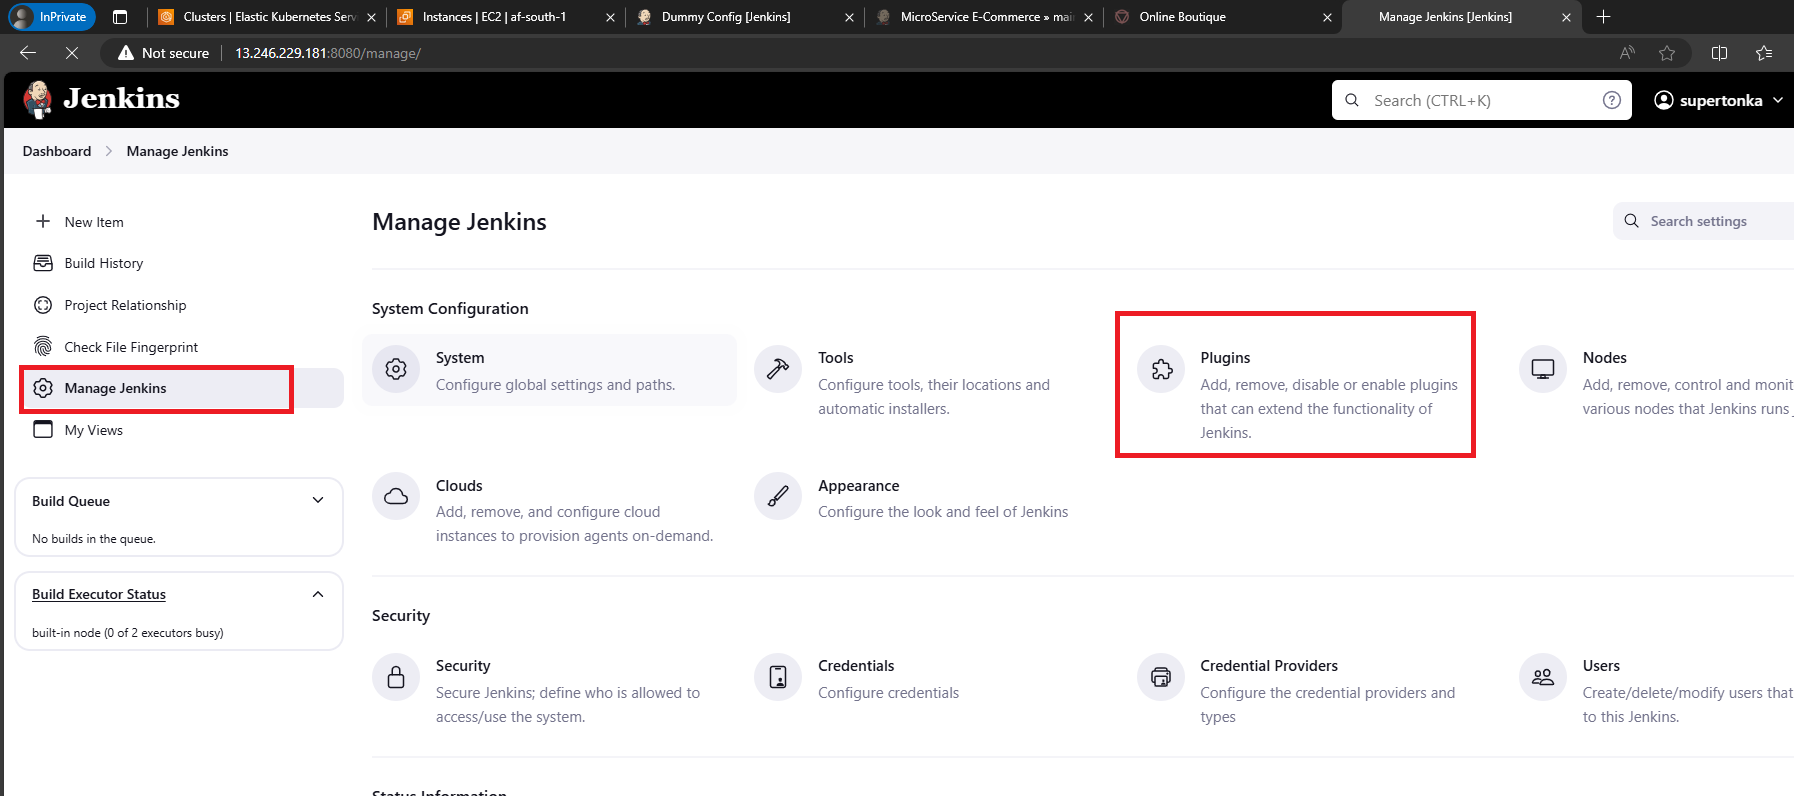The height and width of the screenshot is (796, 1794).
Task: Click the 'Configure global settings and paths.' text
Action: click(555, 385)
